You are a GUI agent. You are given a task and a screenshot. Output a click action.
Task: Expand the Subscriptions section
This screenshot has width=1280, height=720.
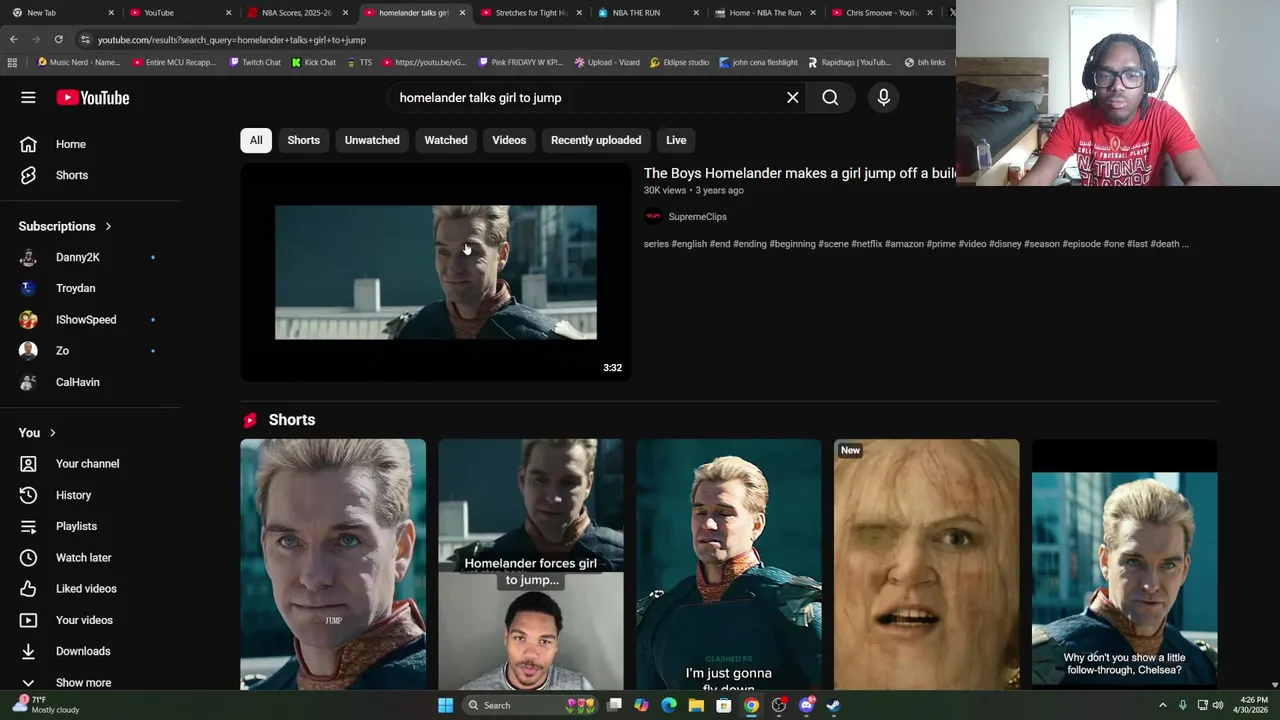click(65, 226)
